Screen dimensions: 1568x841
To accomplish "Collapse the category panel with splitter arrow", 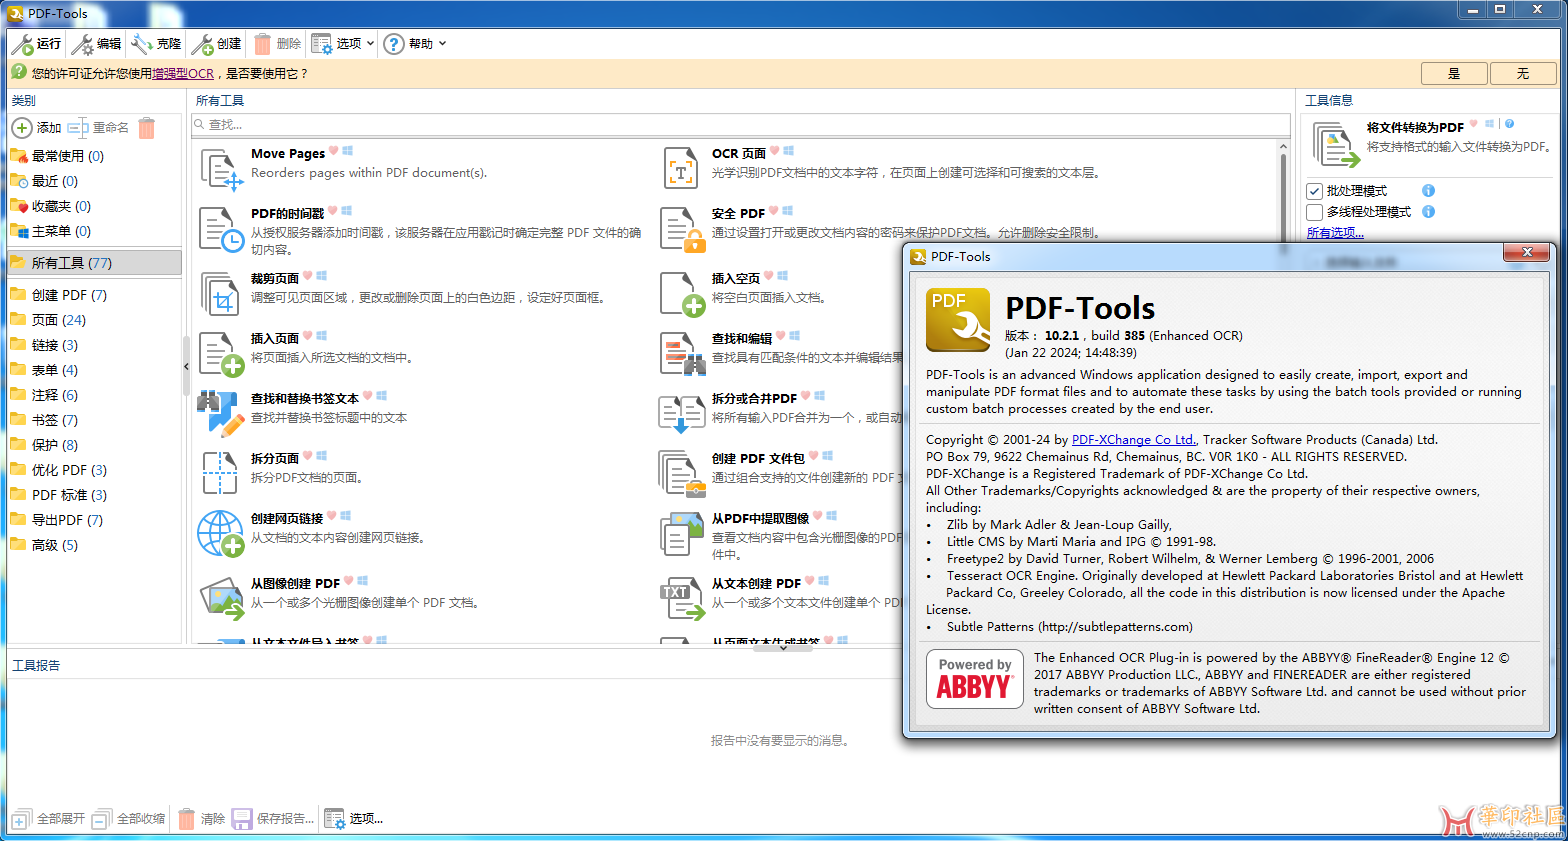I will tap(186, 367).
